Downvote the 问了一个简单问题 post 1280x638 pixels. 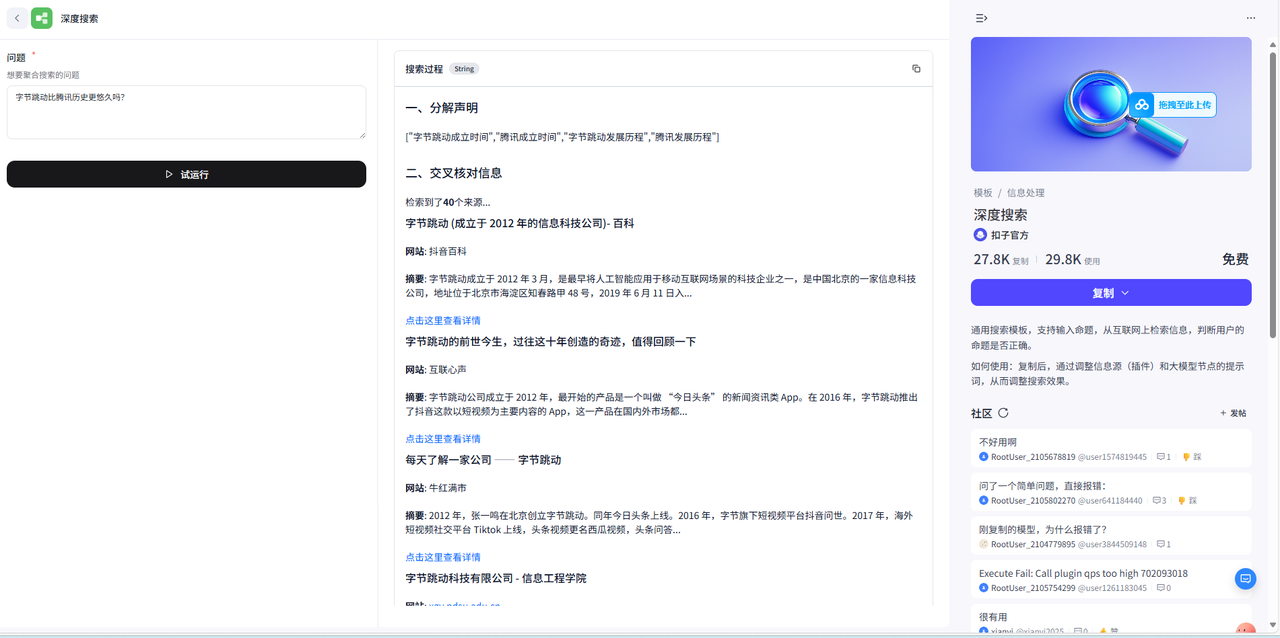(x=1187, y=500)
